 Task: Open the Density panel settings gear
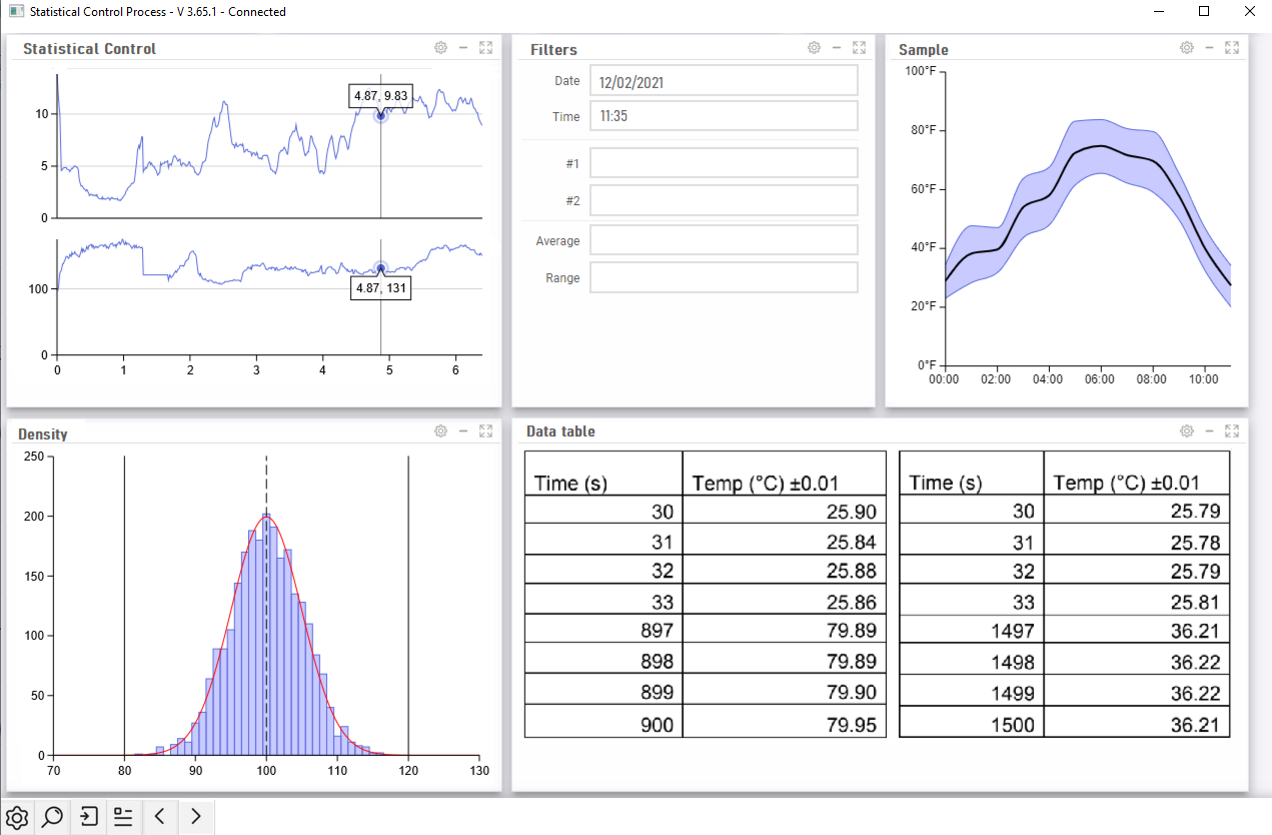point(440,431)
